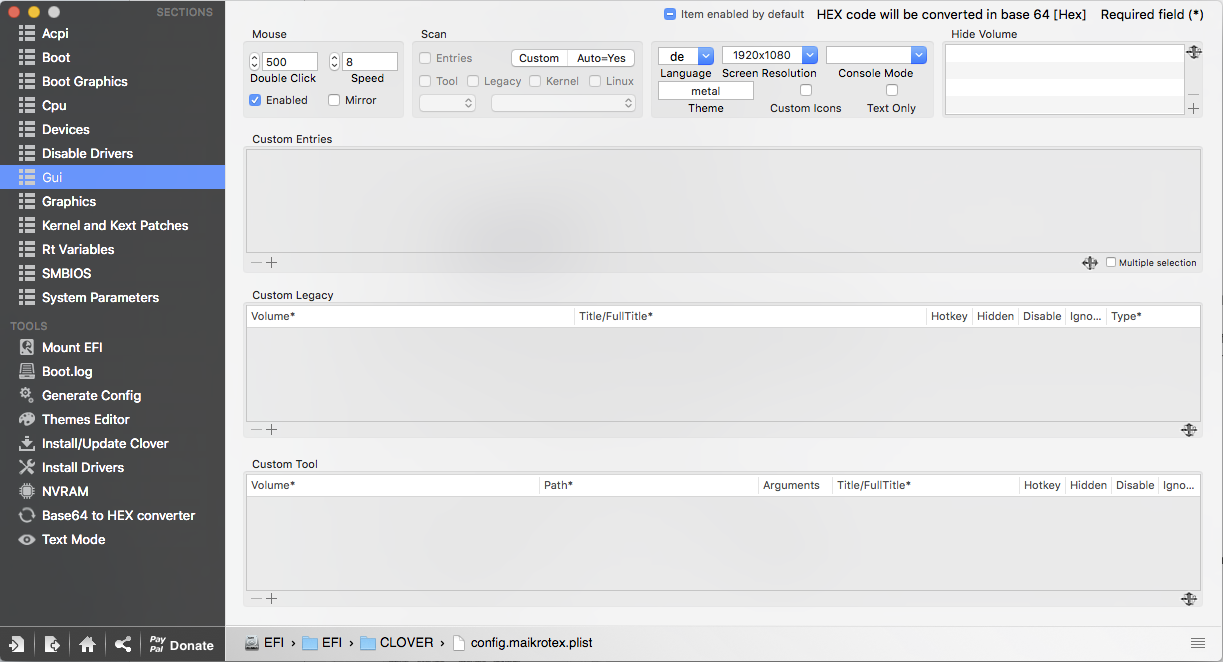Expand the Screen Resolution 1920x1080 dropdown
Viewport: 1223px width, 662px height.
pyautogui.click(x=810, y=56)
